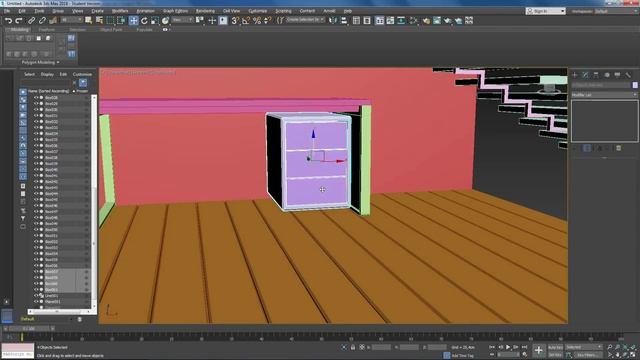The height and width of the screenshot is (360, 640).
Task: Open the Edit menu
Action: pos(22,11)
